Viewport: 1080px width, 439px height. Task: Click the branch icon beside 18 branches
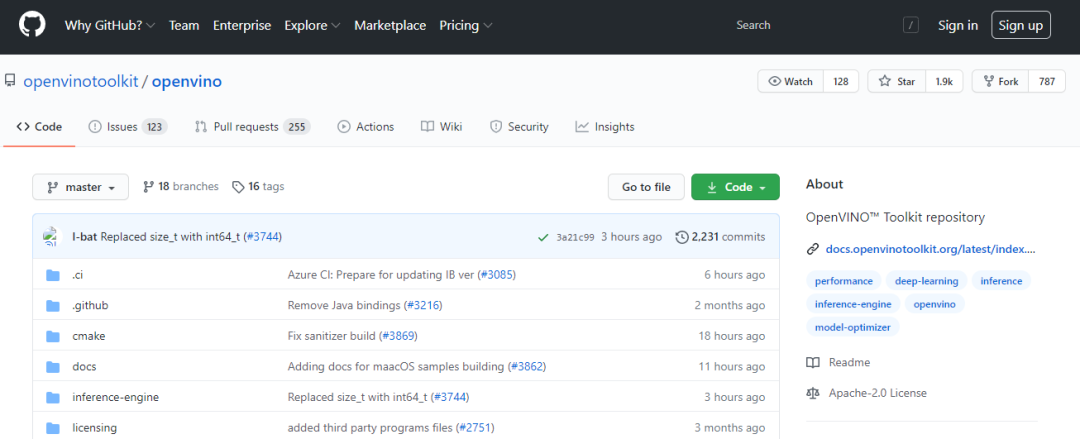pos(148,187)
